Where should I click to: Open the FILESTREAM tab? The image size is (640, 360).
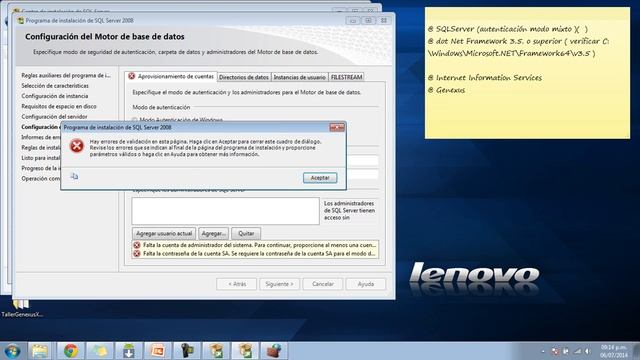346,77
